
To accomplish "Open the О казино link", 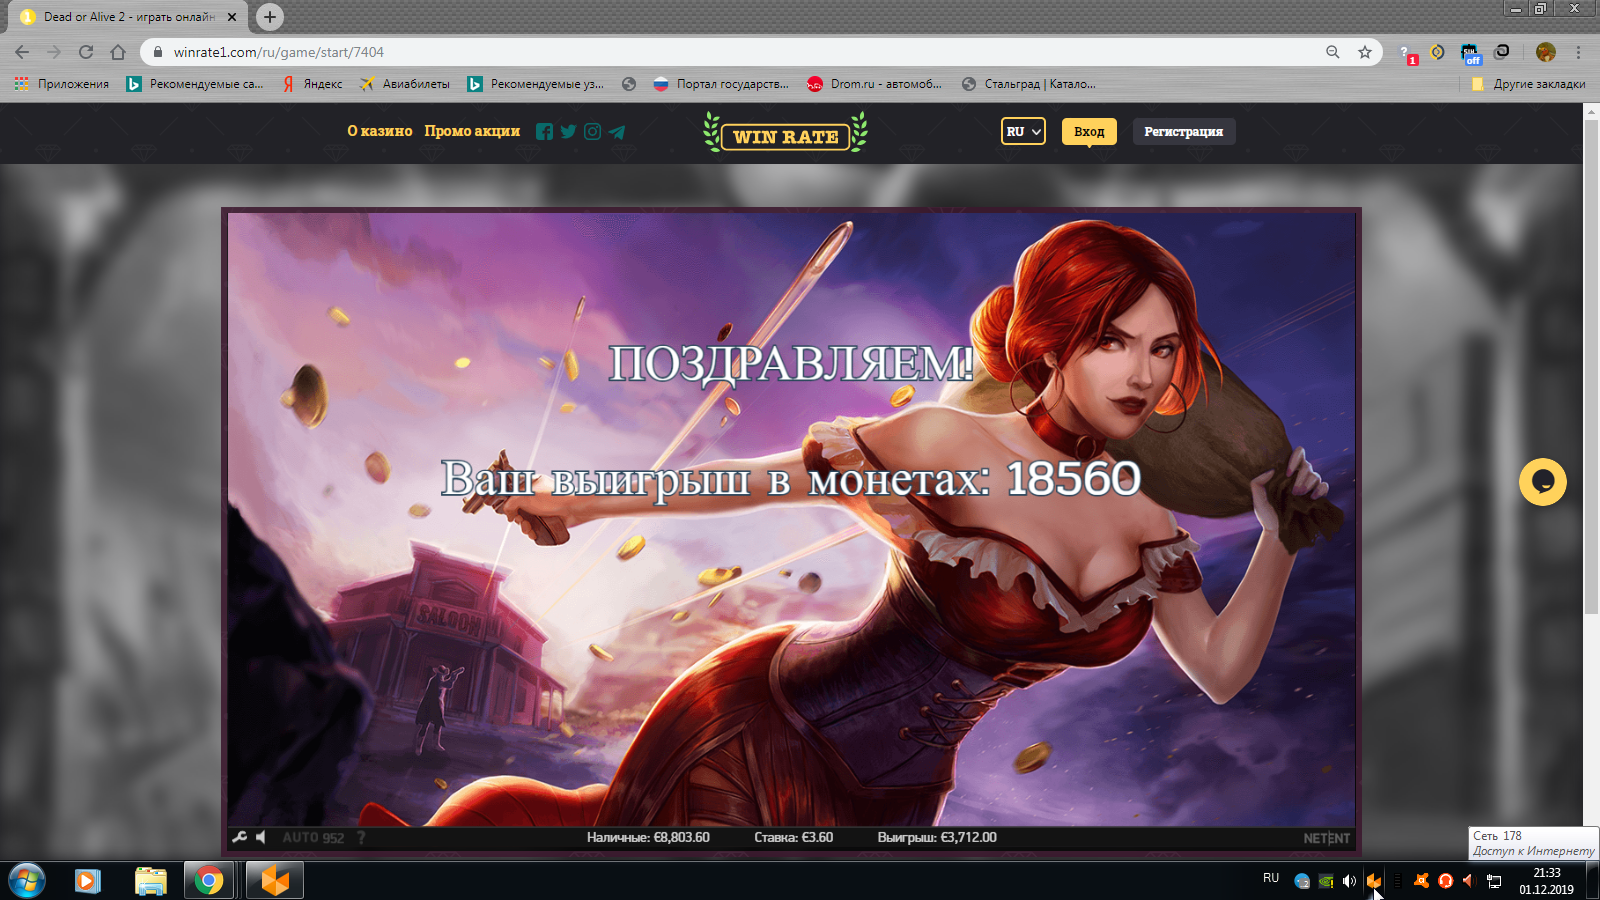I will [x=380, y=131].
